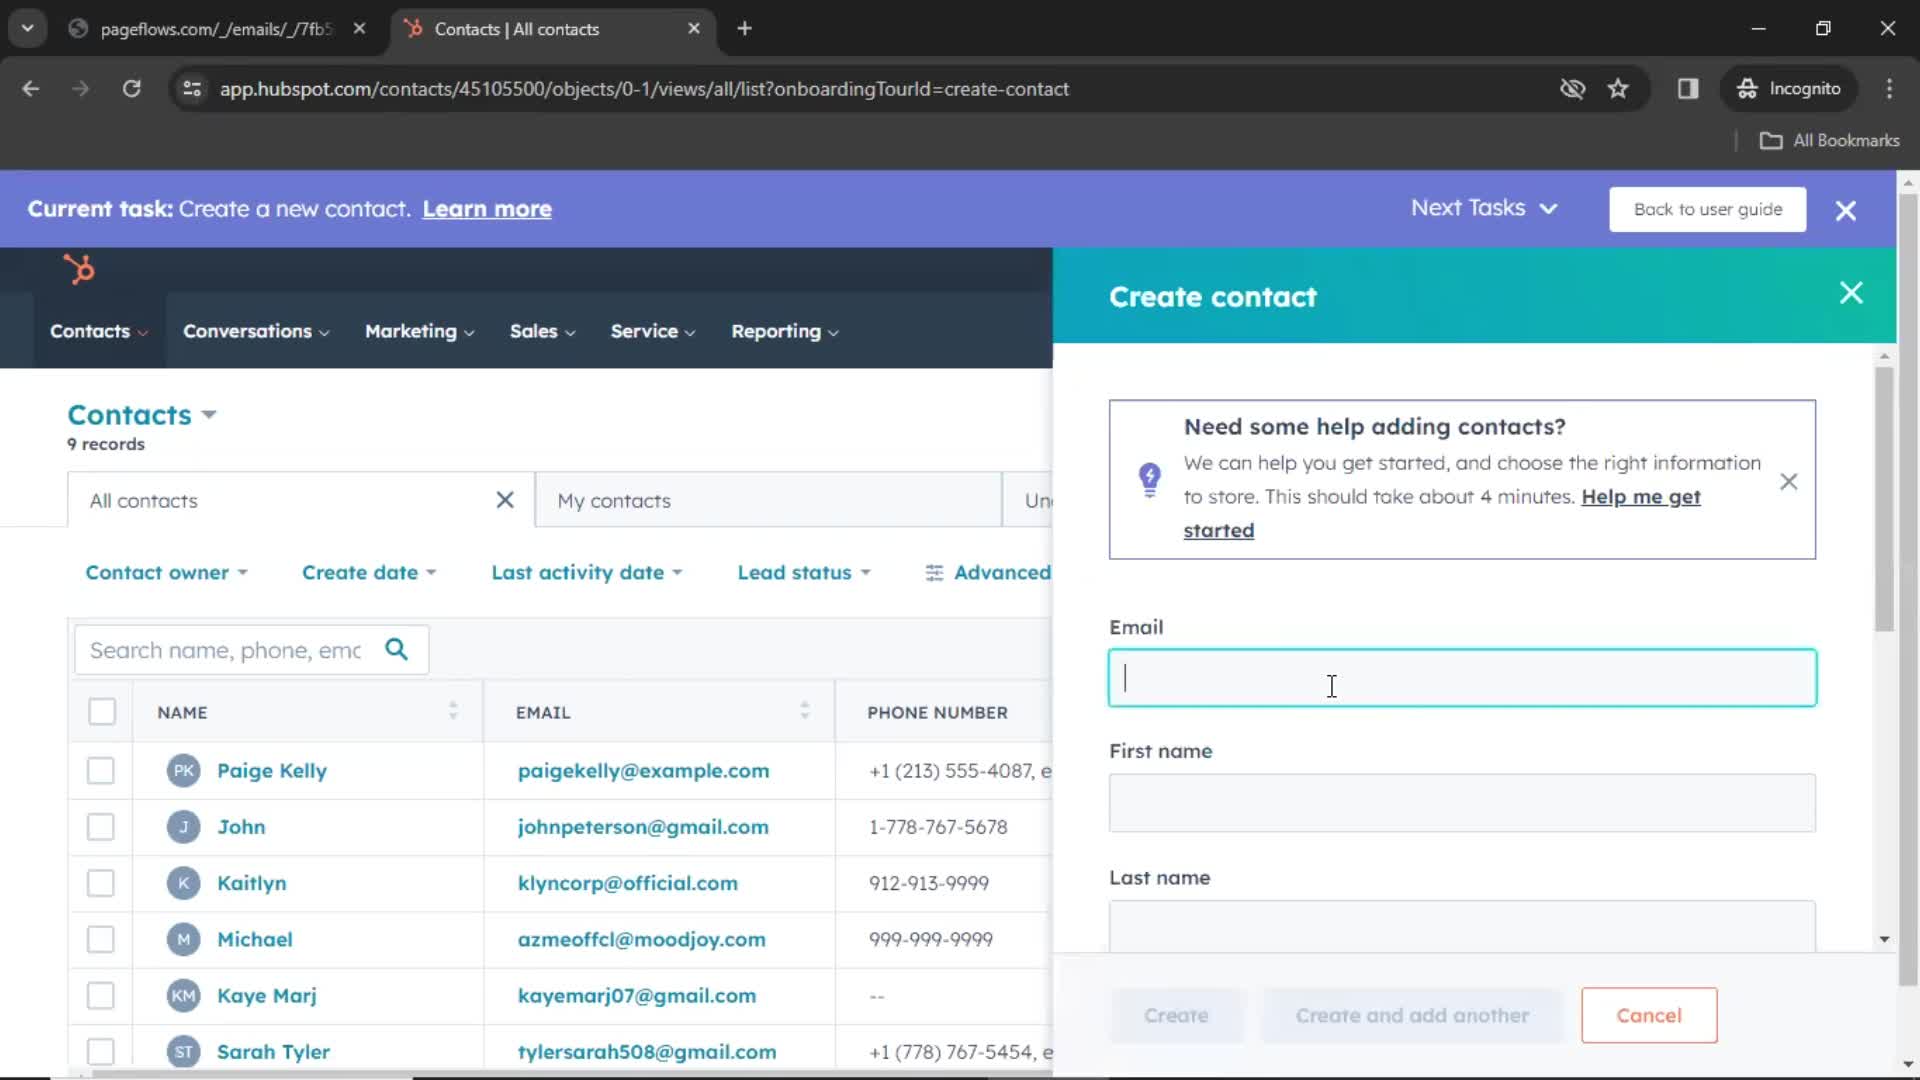Click Create and add another button
Screen dimensions: 1920x1080
pyautogui.click(x=1412, y=1015)
